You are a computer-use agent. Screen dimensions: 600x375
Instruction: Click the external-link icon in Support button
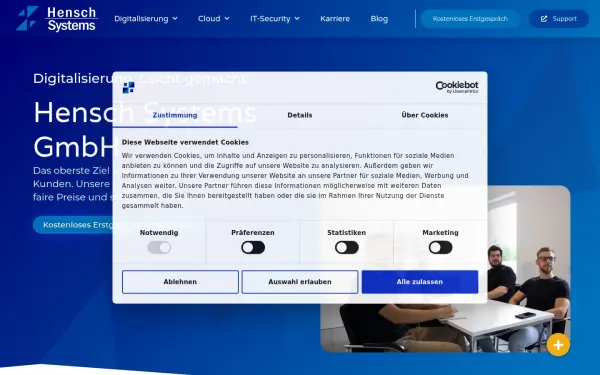(x=544, y=19)
